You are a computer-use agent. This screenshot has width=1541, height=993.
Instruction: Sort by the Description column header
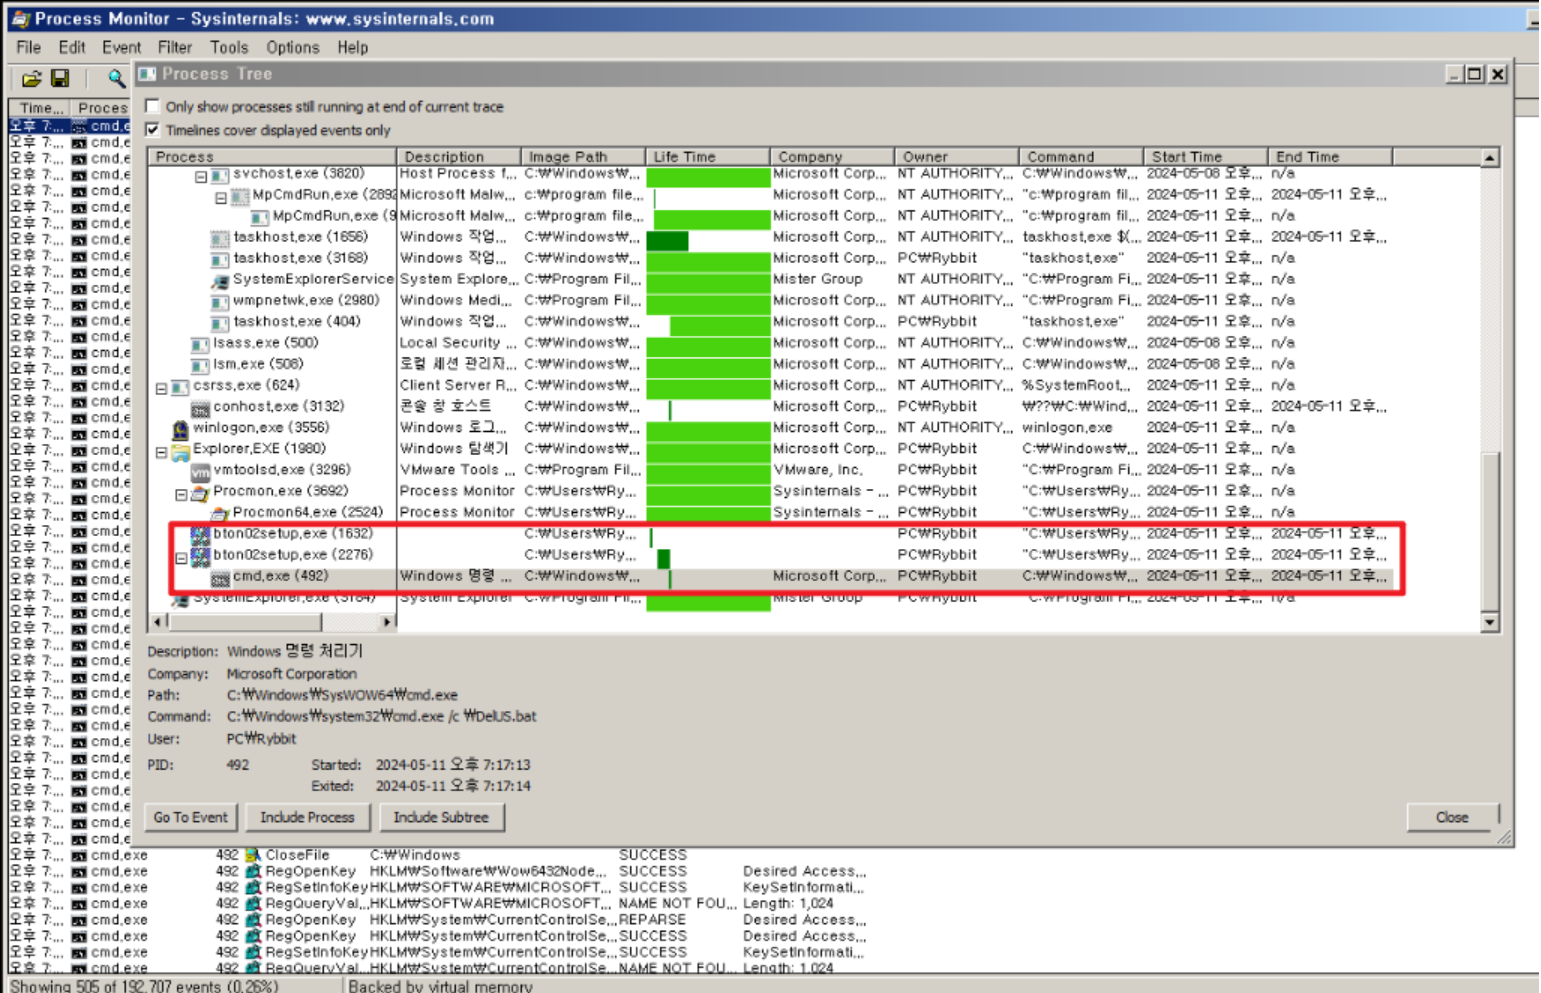coord(458,156)
